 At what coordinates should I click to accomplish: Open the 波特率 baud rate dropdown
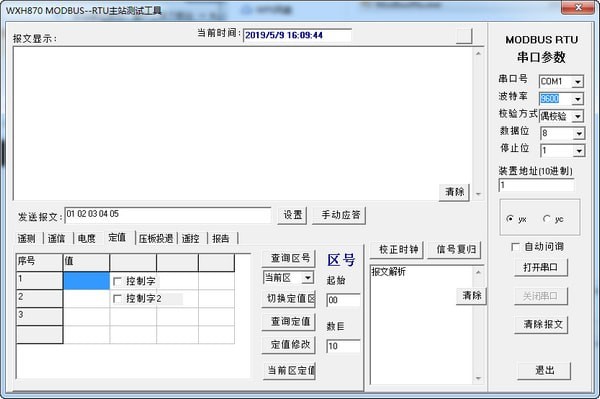[x=578, y=99]
